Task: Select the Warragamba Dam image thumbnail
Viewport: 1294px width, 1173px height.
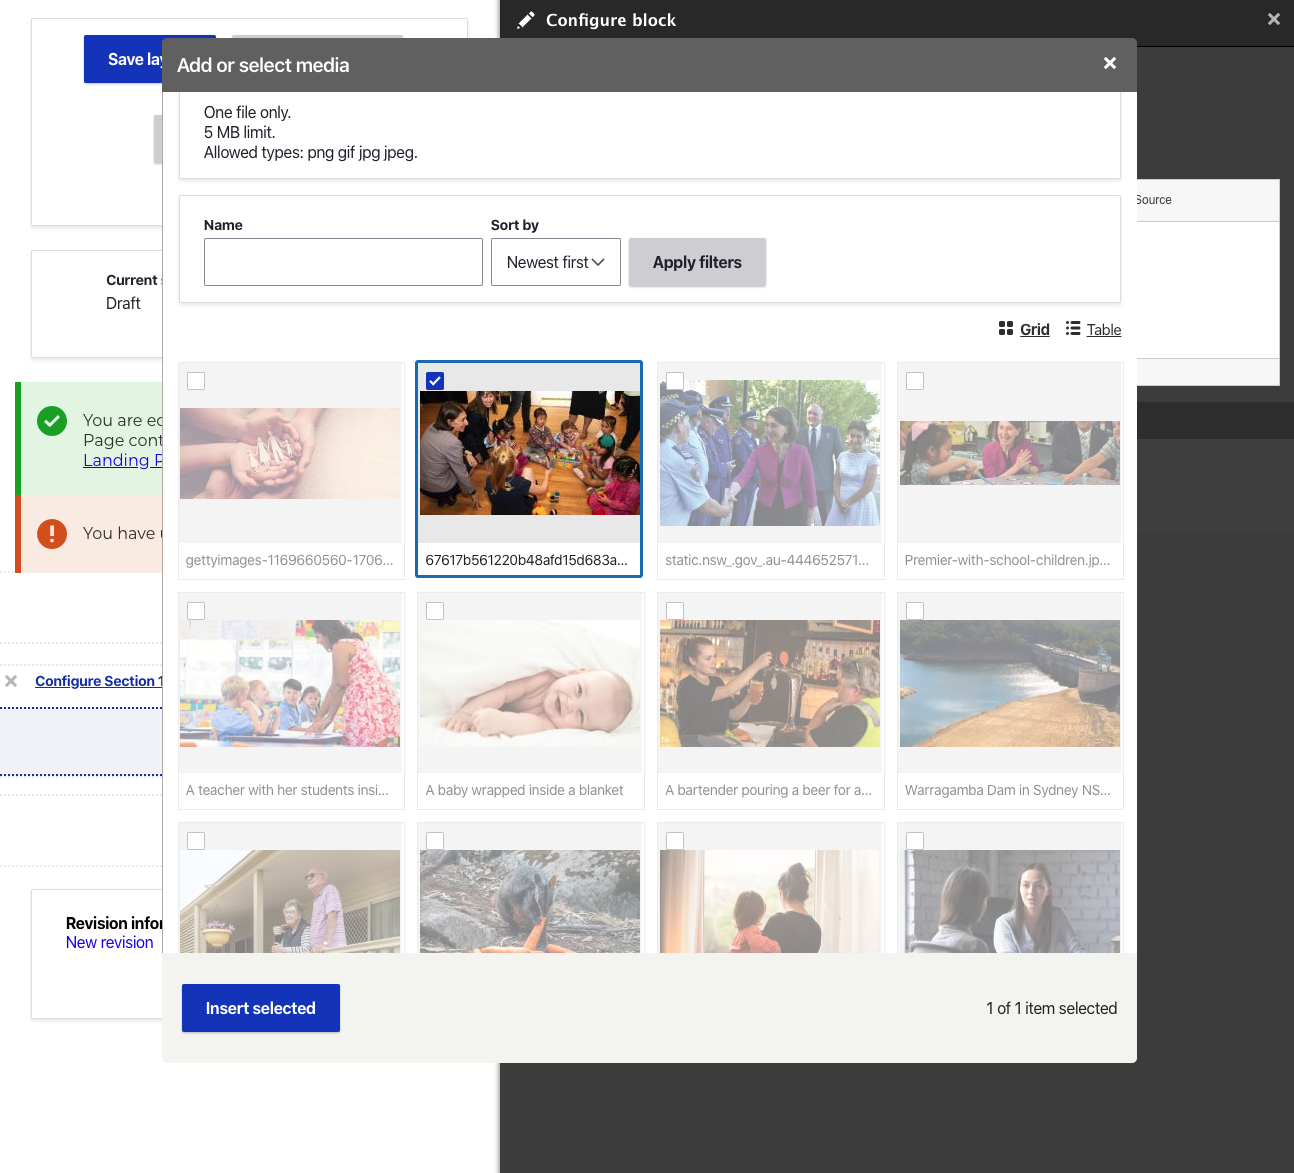Action: click(1009, 684)
